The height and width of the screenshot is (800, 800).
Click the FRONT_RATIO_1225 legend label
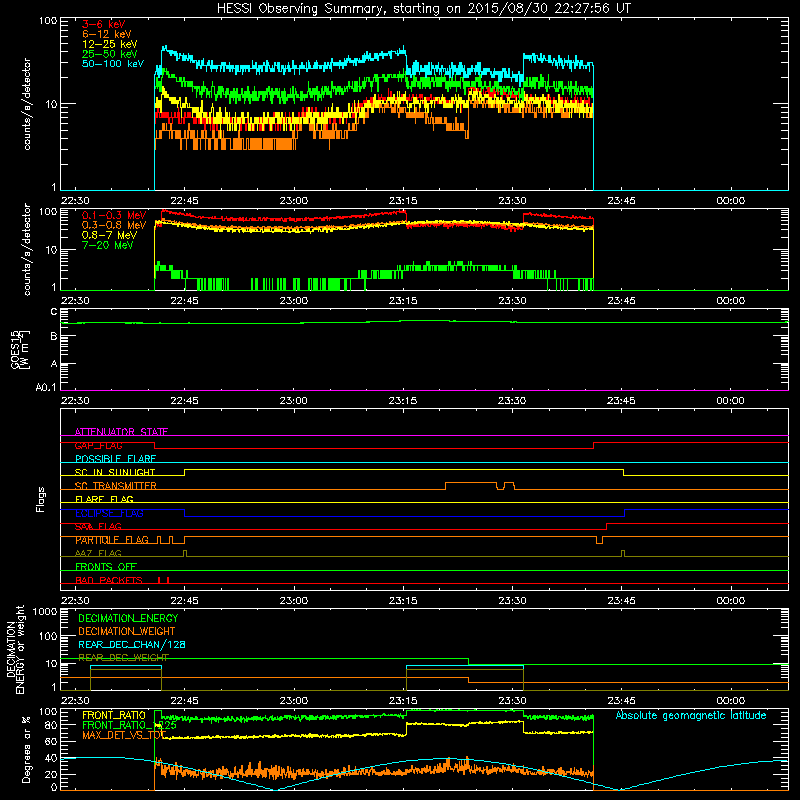click(x=129, y=725)
